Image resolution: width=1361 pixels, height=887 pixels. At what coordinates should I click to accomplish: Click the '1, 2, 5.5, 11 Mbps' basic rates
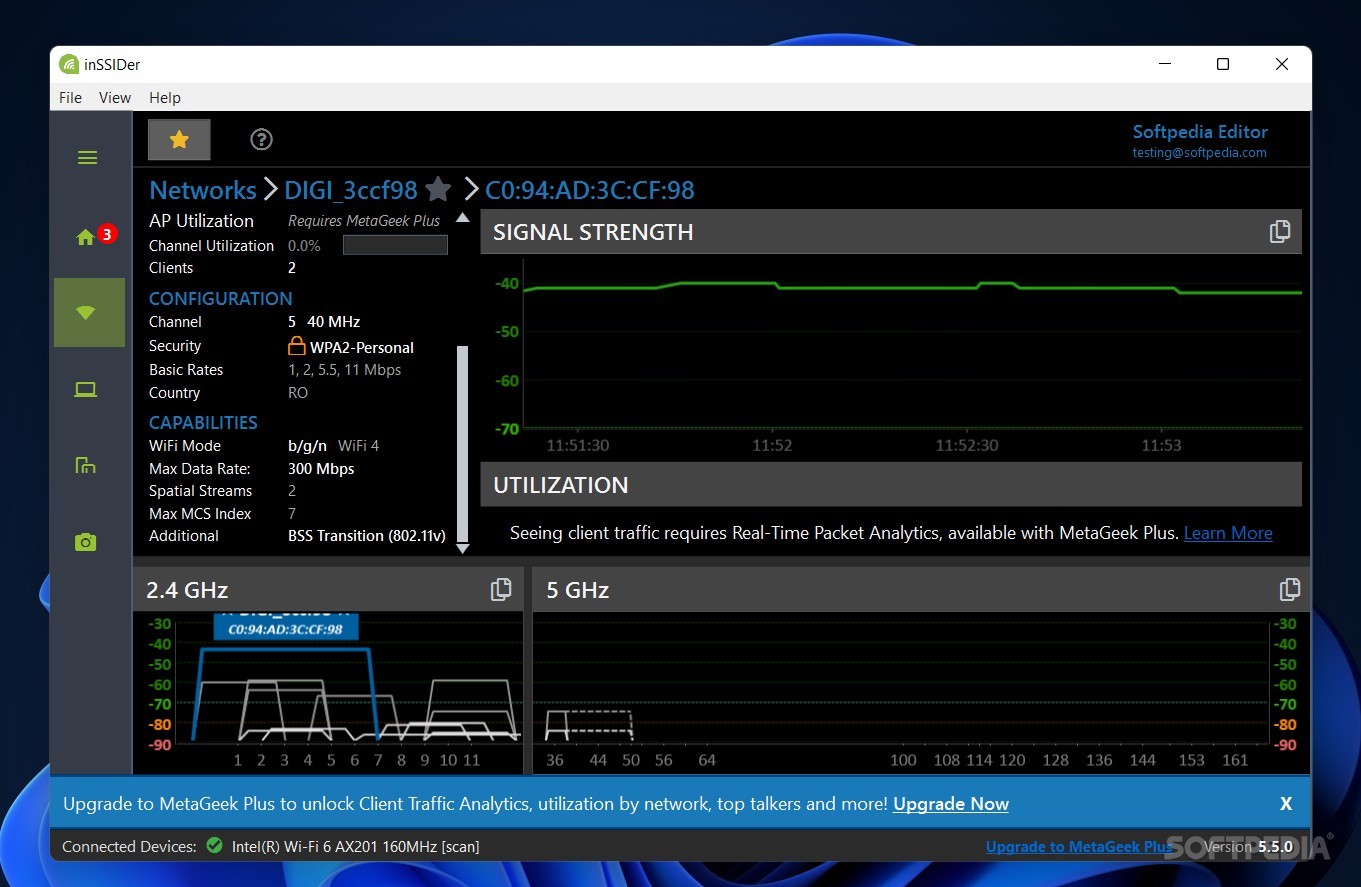click(345, 370)
